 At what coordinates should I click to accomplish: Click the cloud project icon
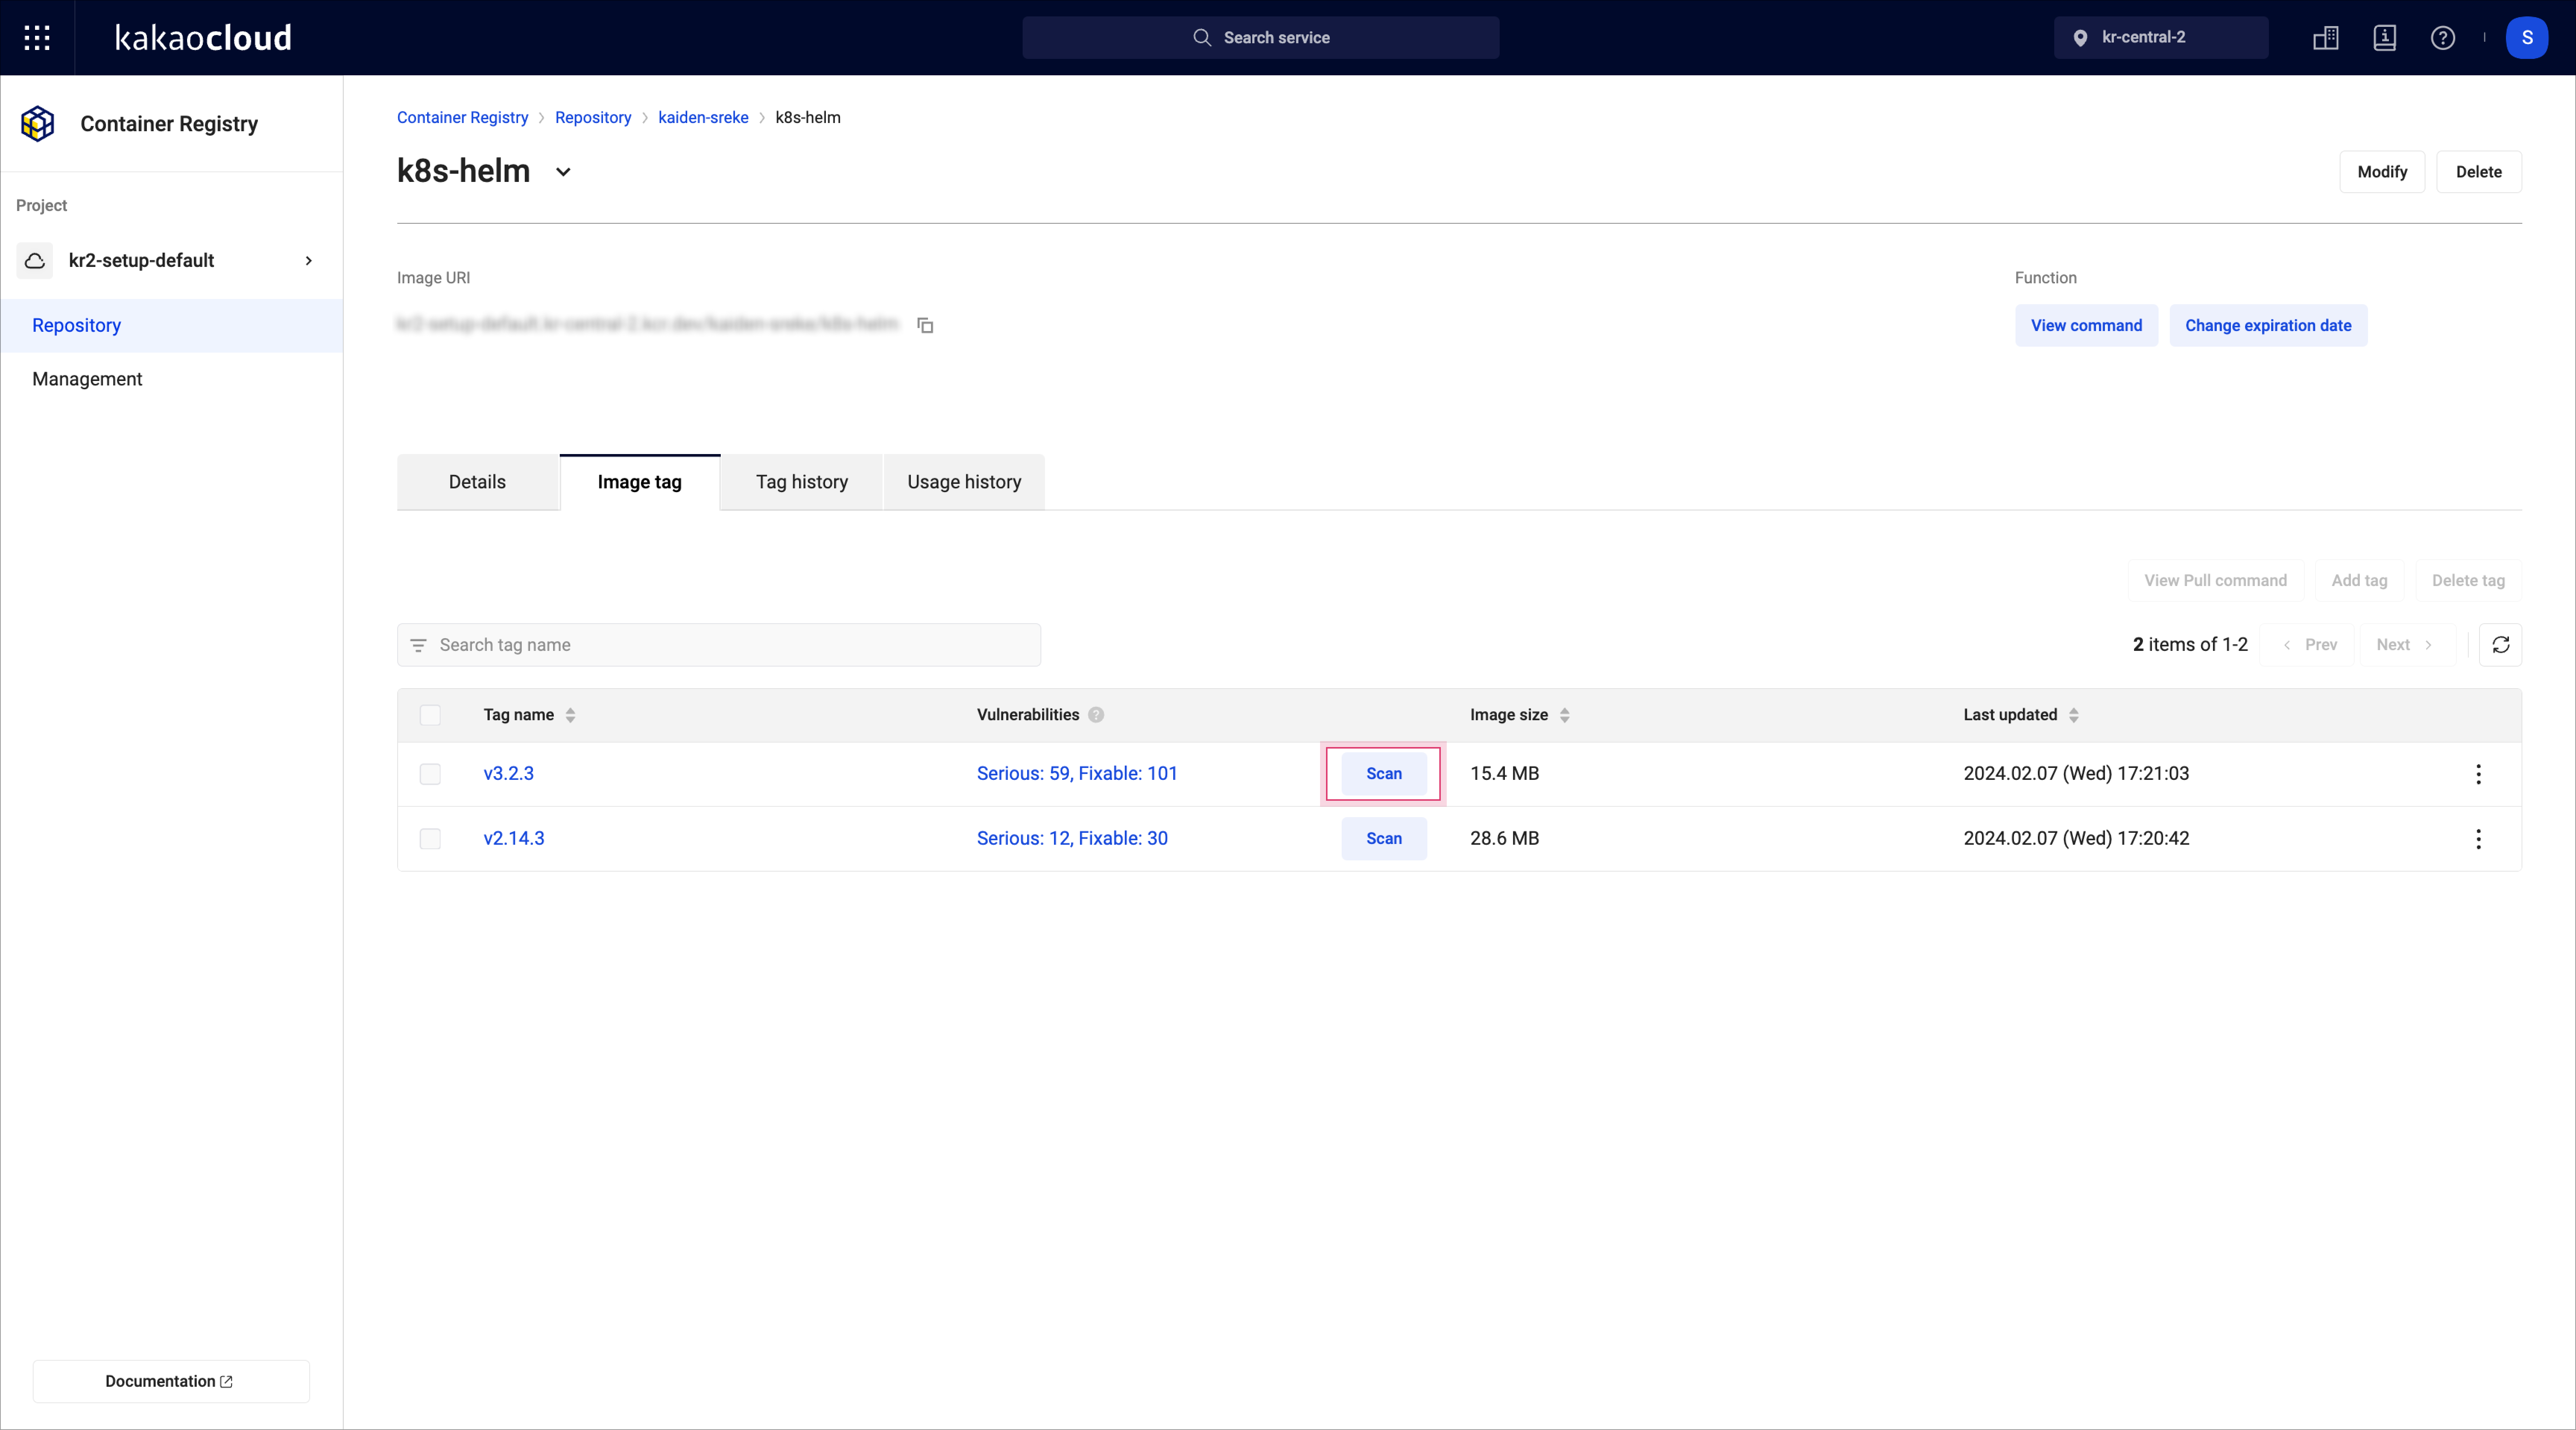(x=35, y=261)
